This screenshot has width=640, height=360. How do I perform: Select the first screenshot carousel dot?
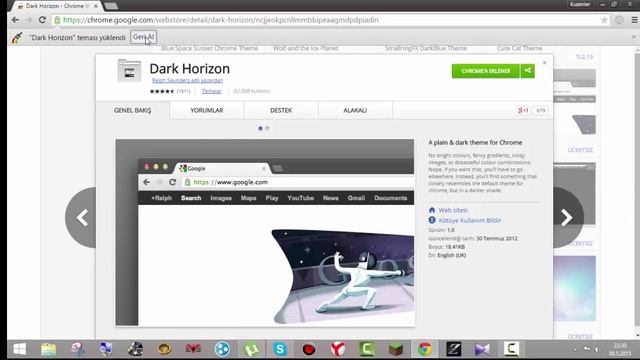[260, 128]
